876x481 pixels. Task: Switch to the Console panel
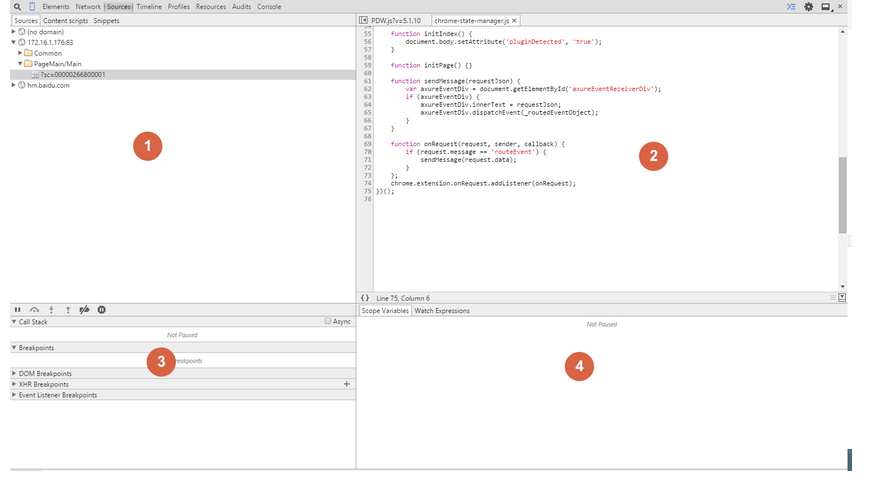tap(269, 7)
